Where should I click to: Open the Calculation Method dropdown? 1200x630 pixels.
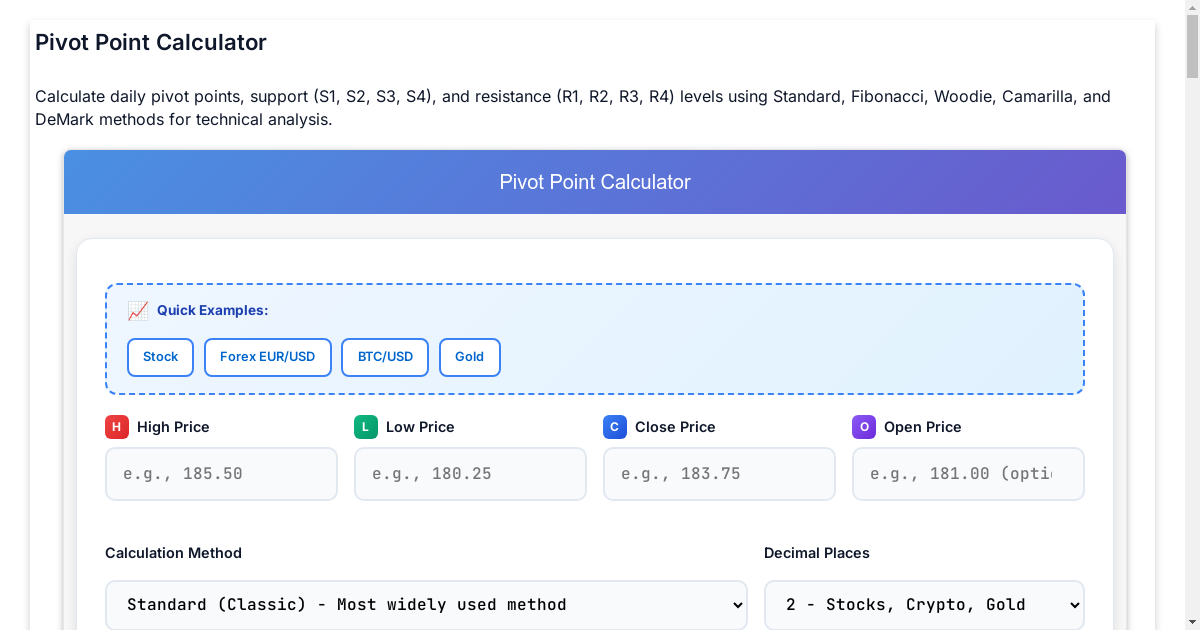[x=426, y=604]
